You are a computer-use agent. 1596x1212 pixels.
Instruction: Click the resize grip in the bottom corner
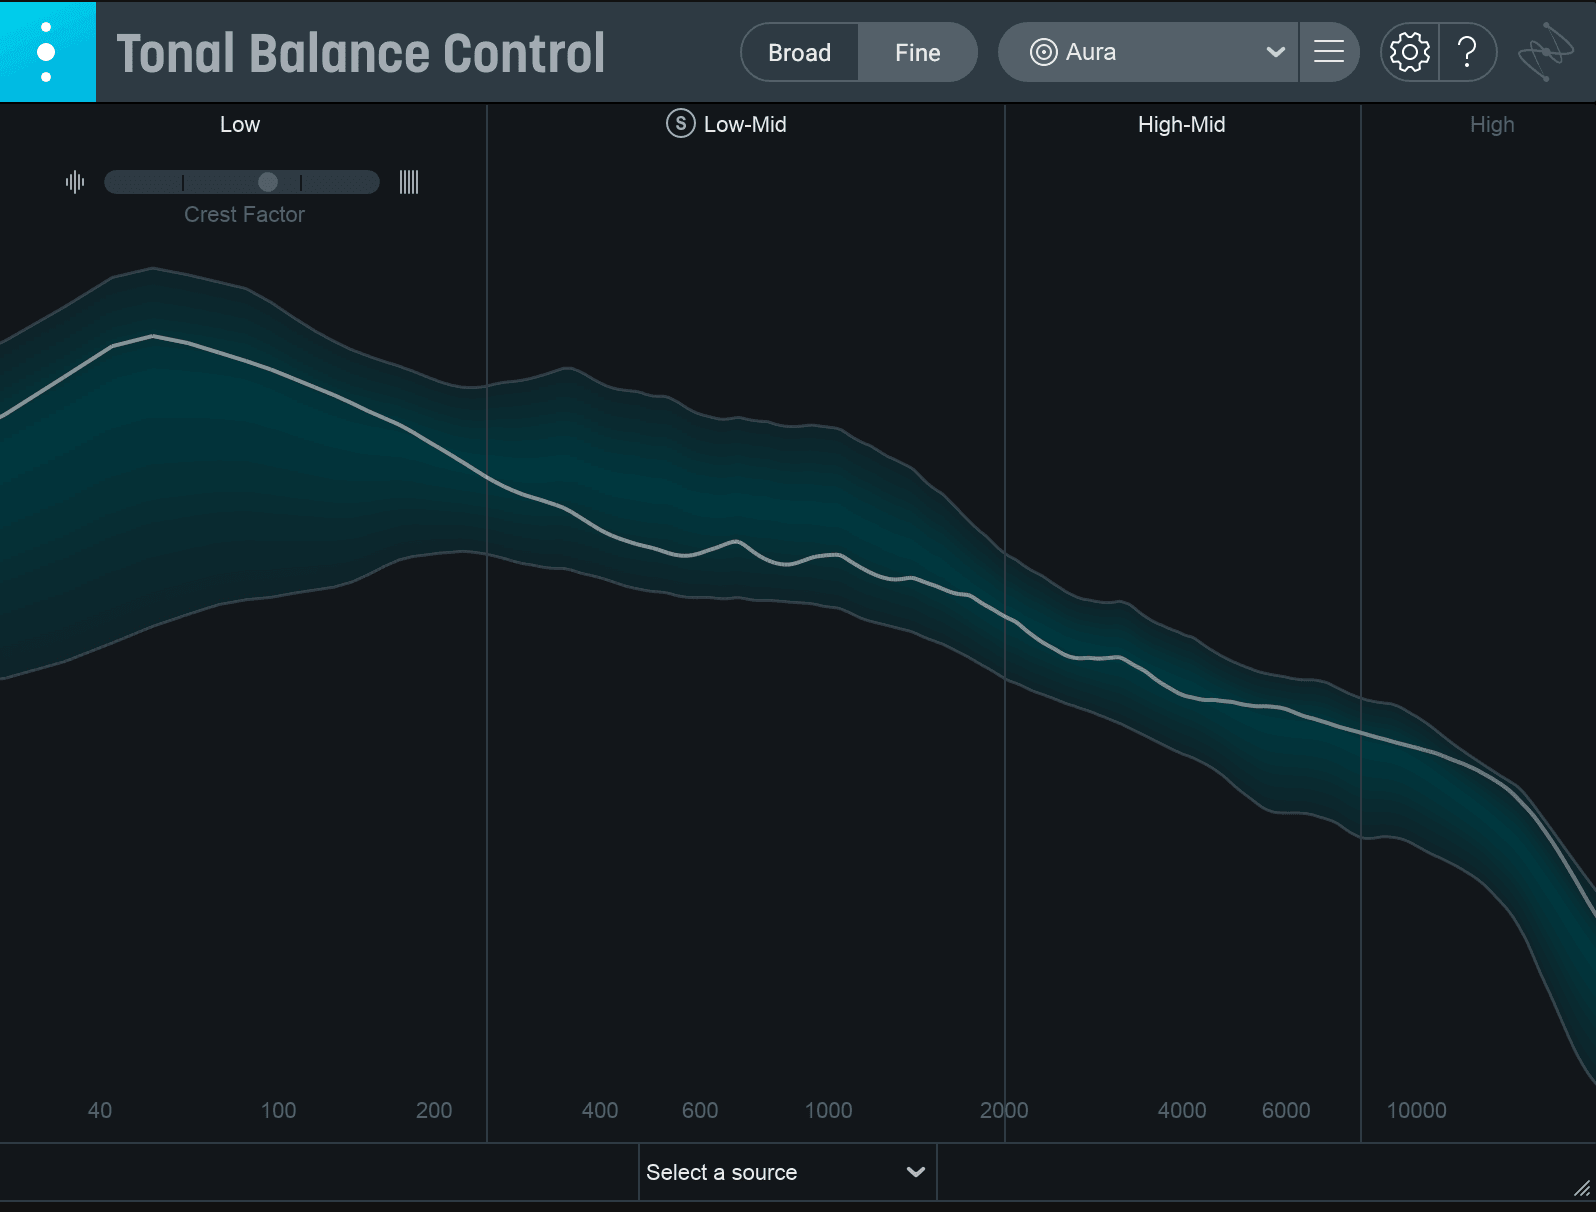click(x=1582, y=1188)
